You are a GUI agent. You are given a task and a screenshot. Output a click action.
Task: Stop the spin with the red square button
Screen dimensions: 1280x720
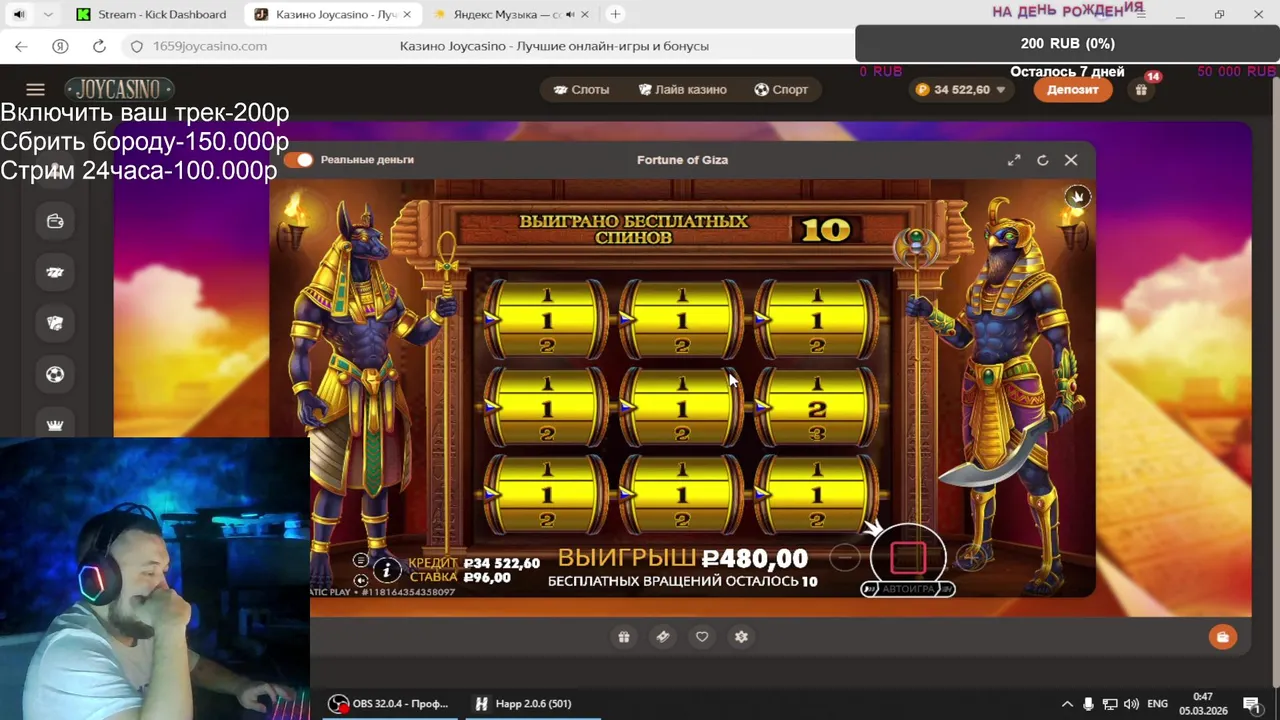pyautogui.click(x=908, y=557)
